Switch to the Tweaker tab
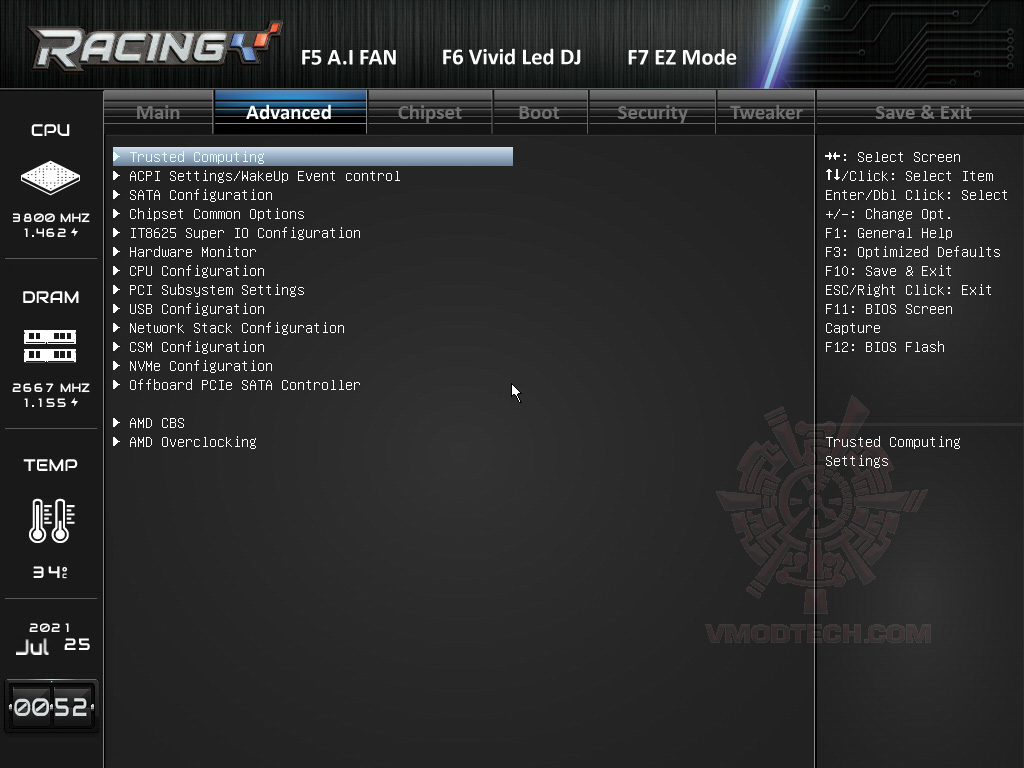Screen dimensions: 1024x768 point(766,112)
